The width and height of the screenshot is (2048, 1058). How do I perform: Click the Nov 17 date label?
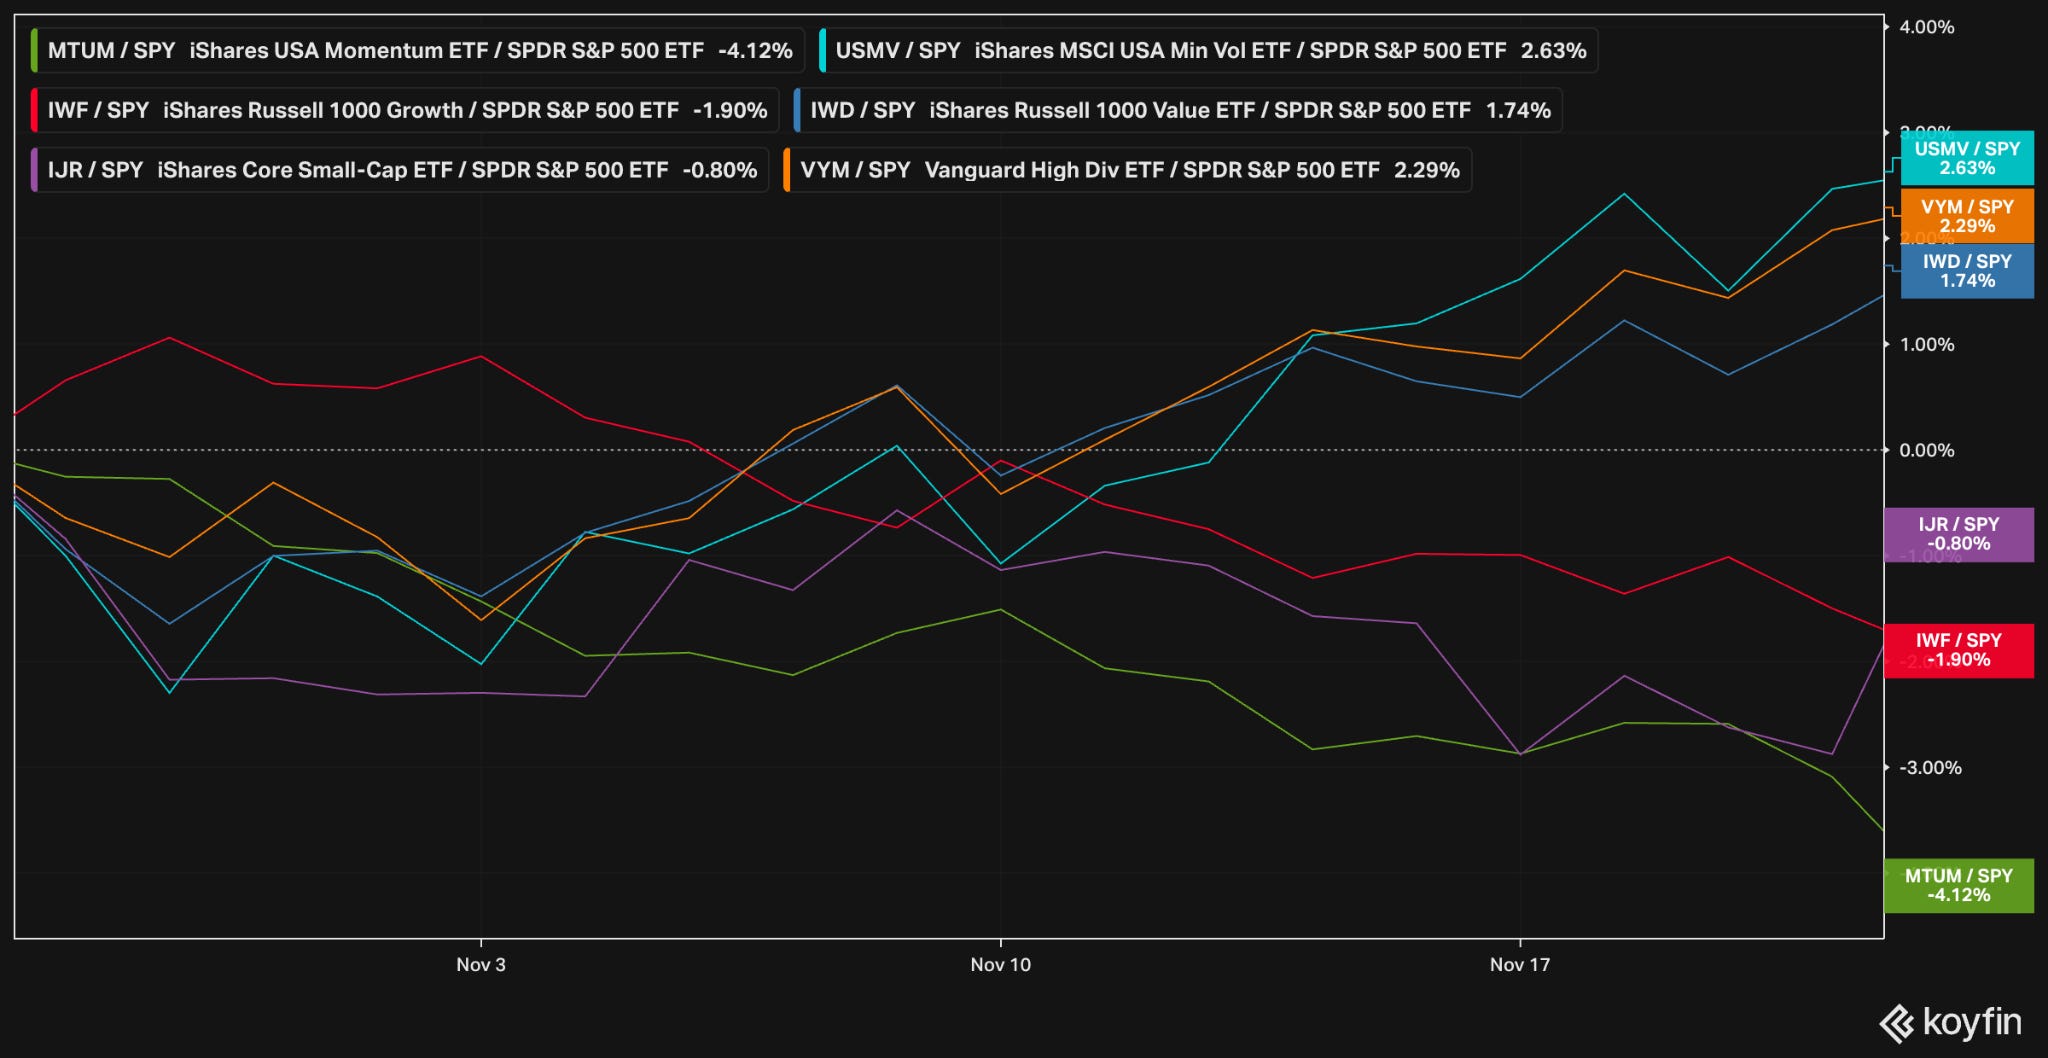[x=1520, y=965]
